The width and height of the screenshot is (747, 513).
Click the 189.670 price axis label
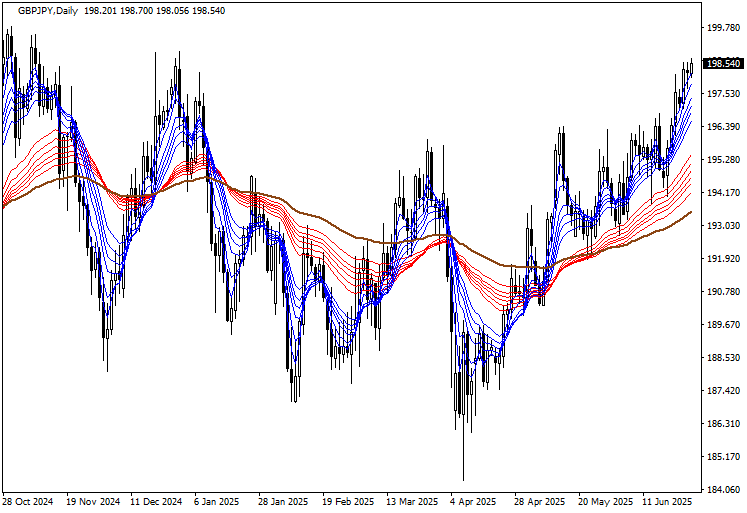click(723, 325)
